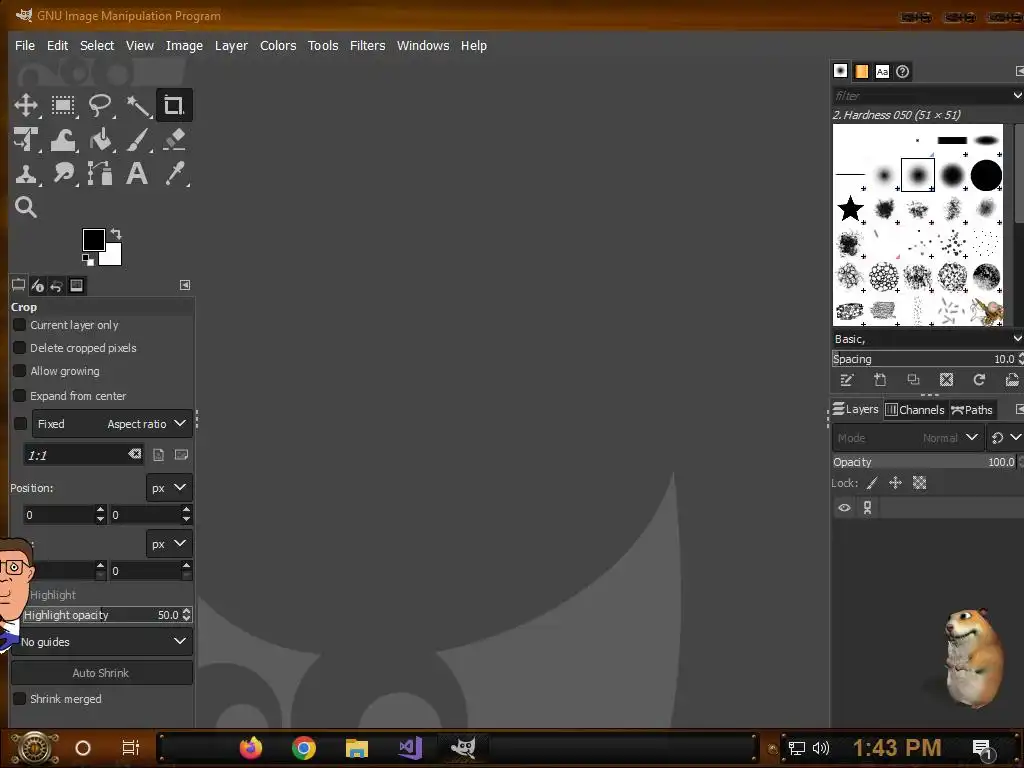The image size is (1024, 768).
Task: Open the Document History tab with question icon
Action: [x=903, y=71]
